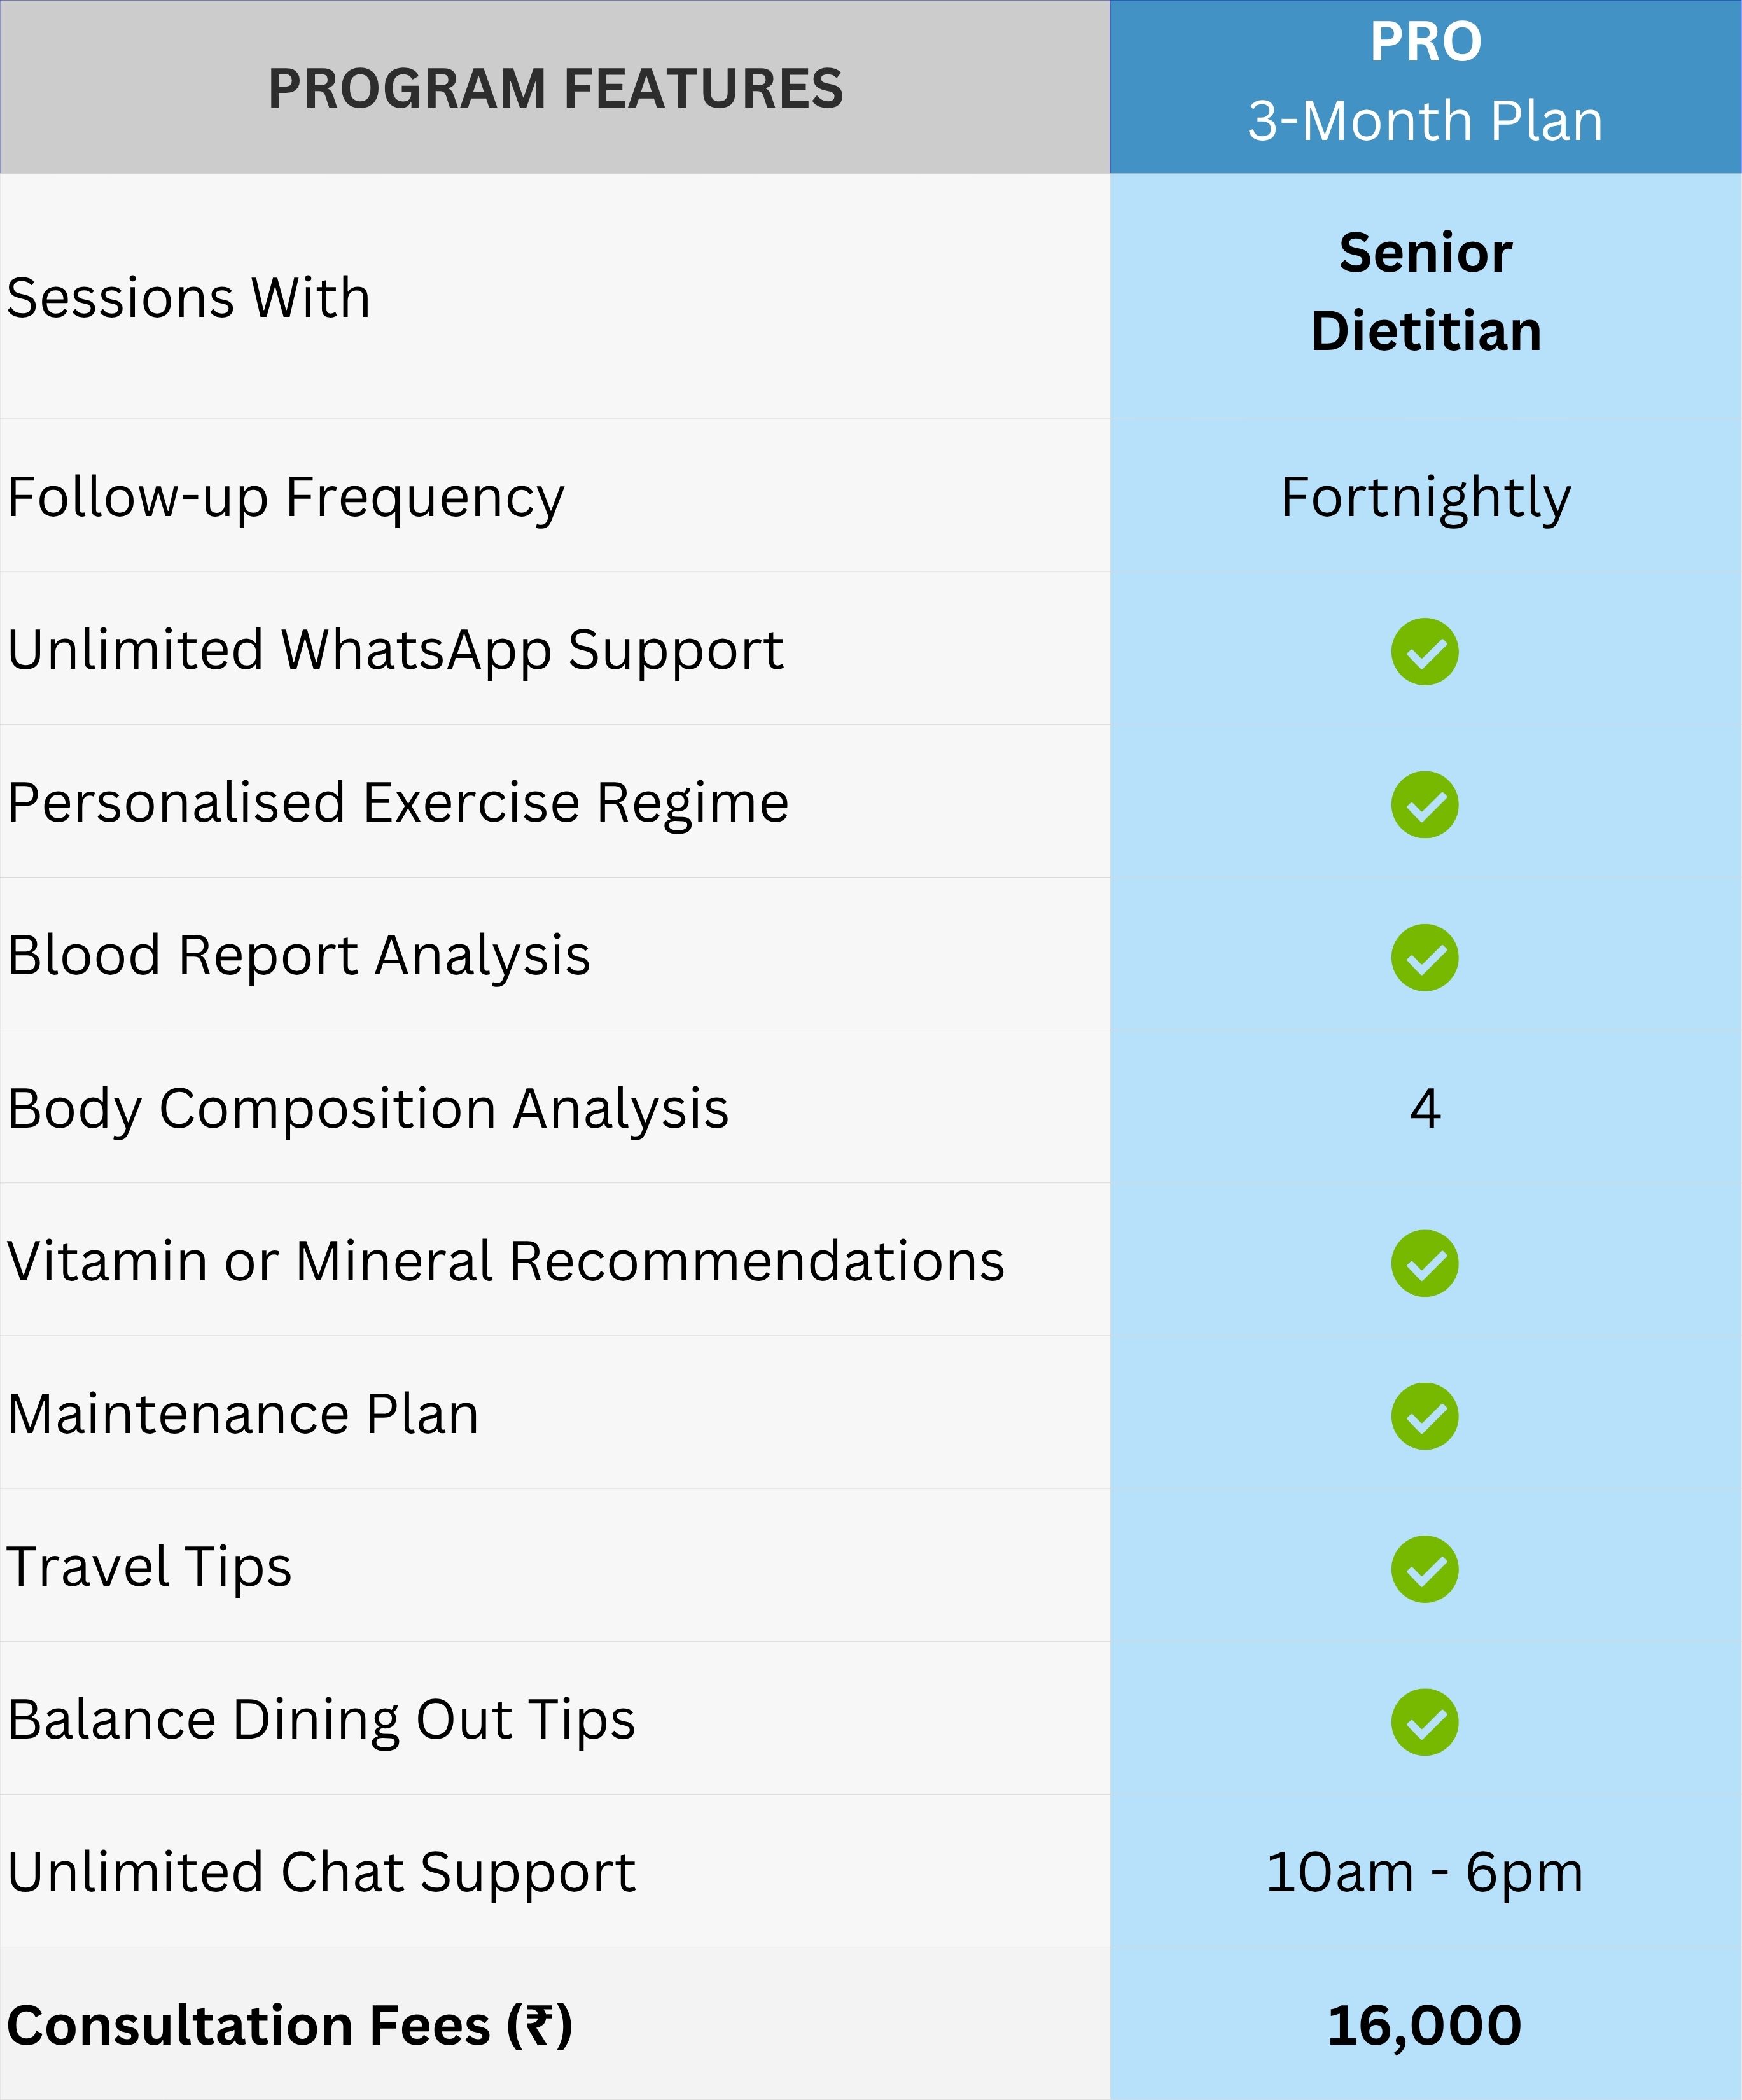Image resolution: width=1742 pixels, height=2100 pixels.
Task: Click the Balance Dining Out Tips checkmark
Action: coord(1424,1723)
